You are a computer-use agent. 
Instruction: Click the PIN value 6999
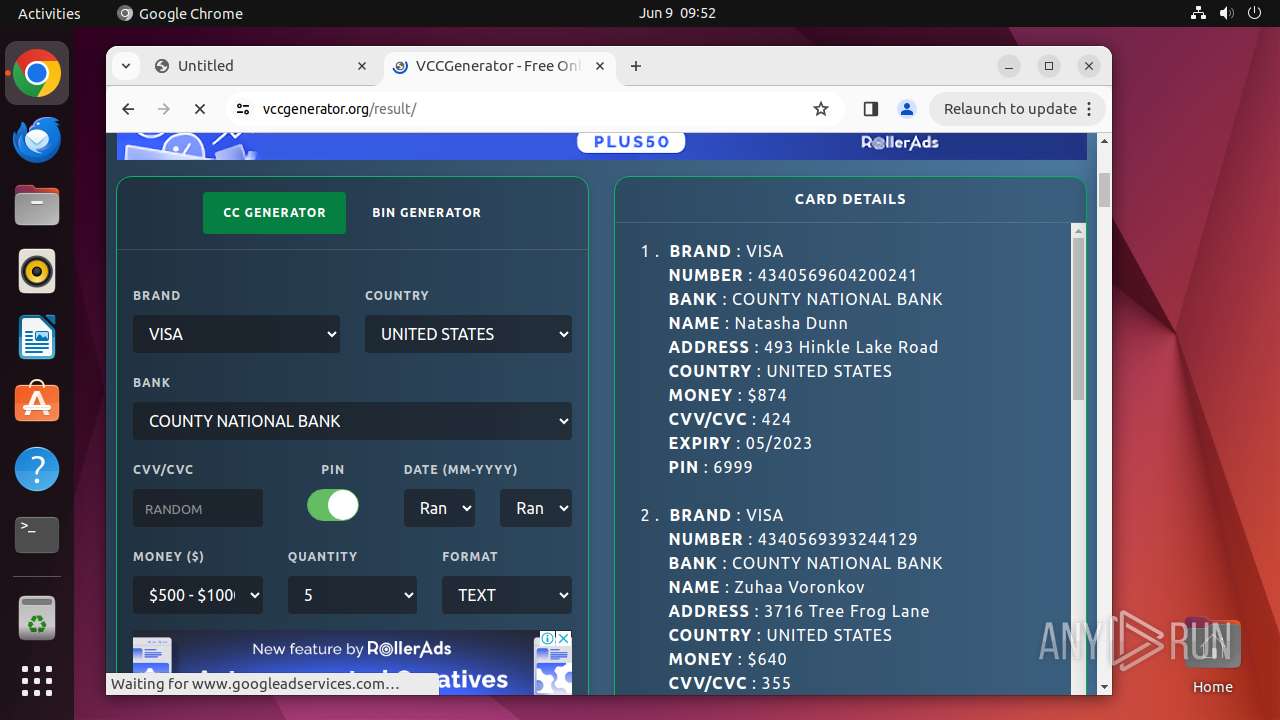733,467
